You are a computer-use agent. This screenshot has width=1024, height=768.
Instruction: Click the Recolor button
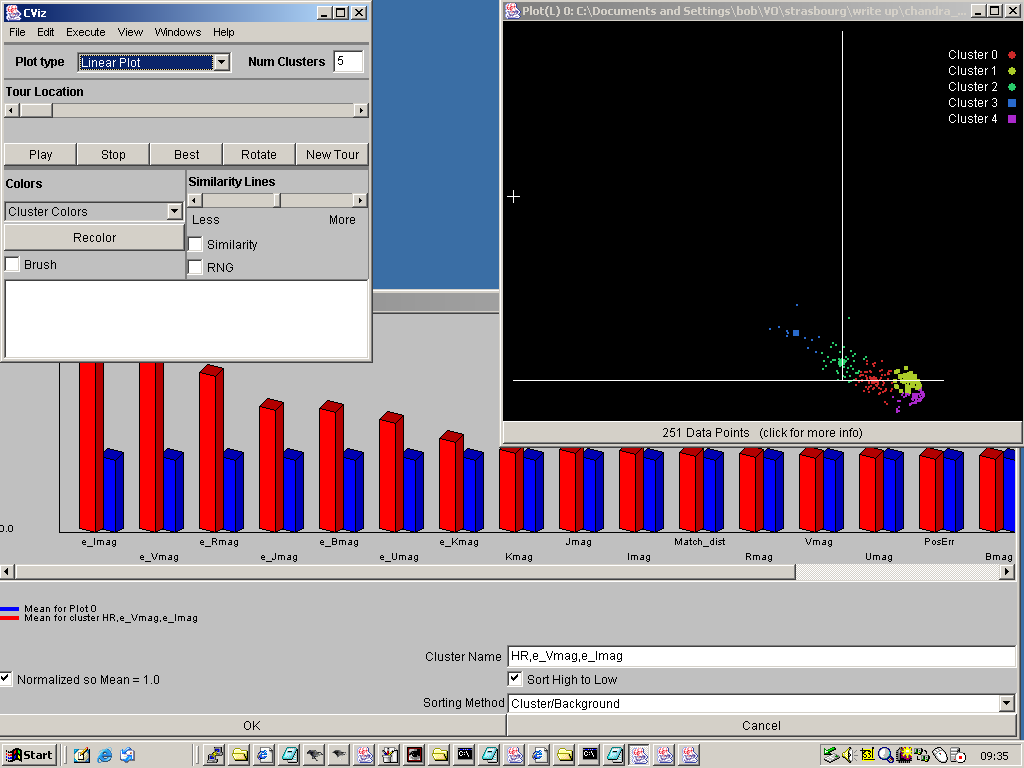click(x=94, y=238)
